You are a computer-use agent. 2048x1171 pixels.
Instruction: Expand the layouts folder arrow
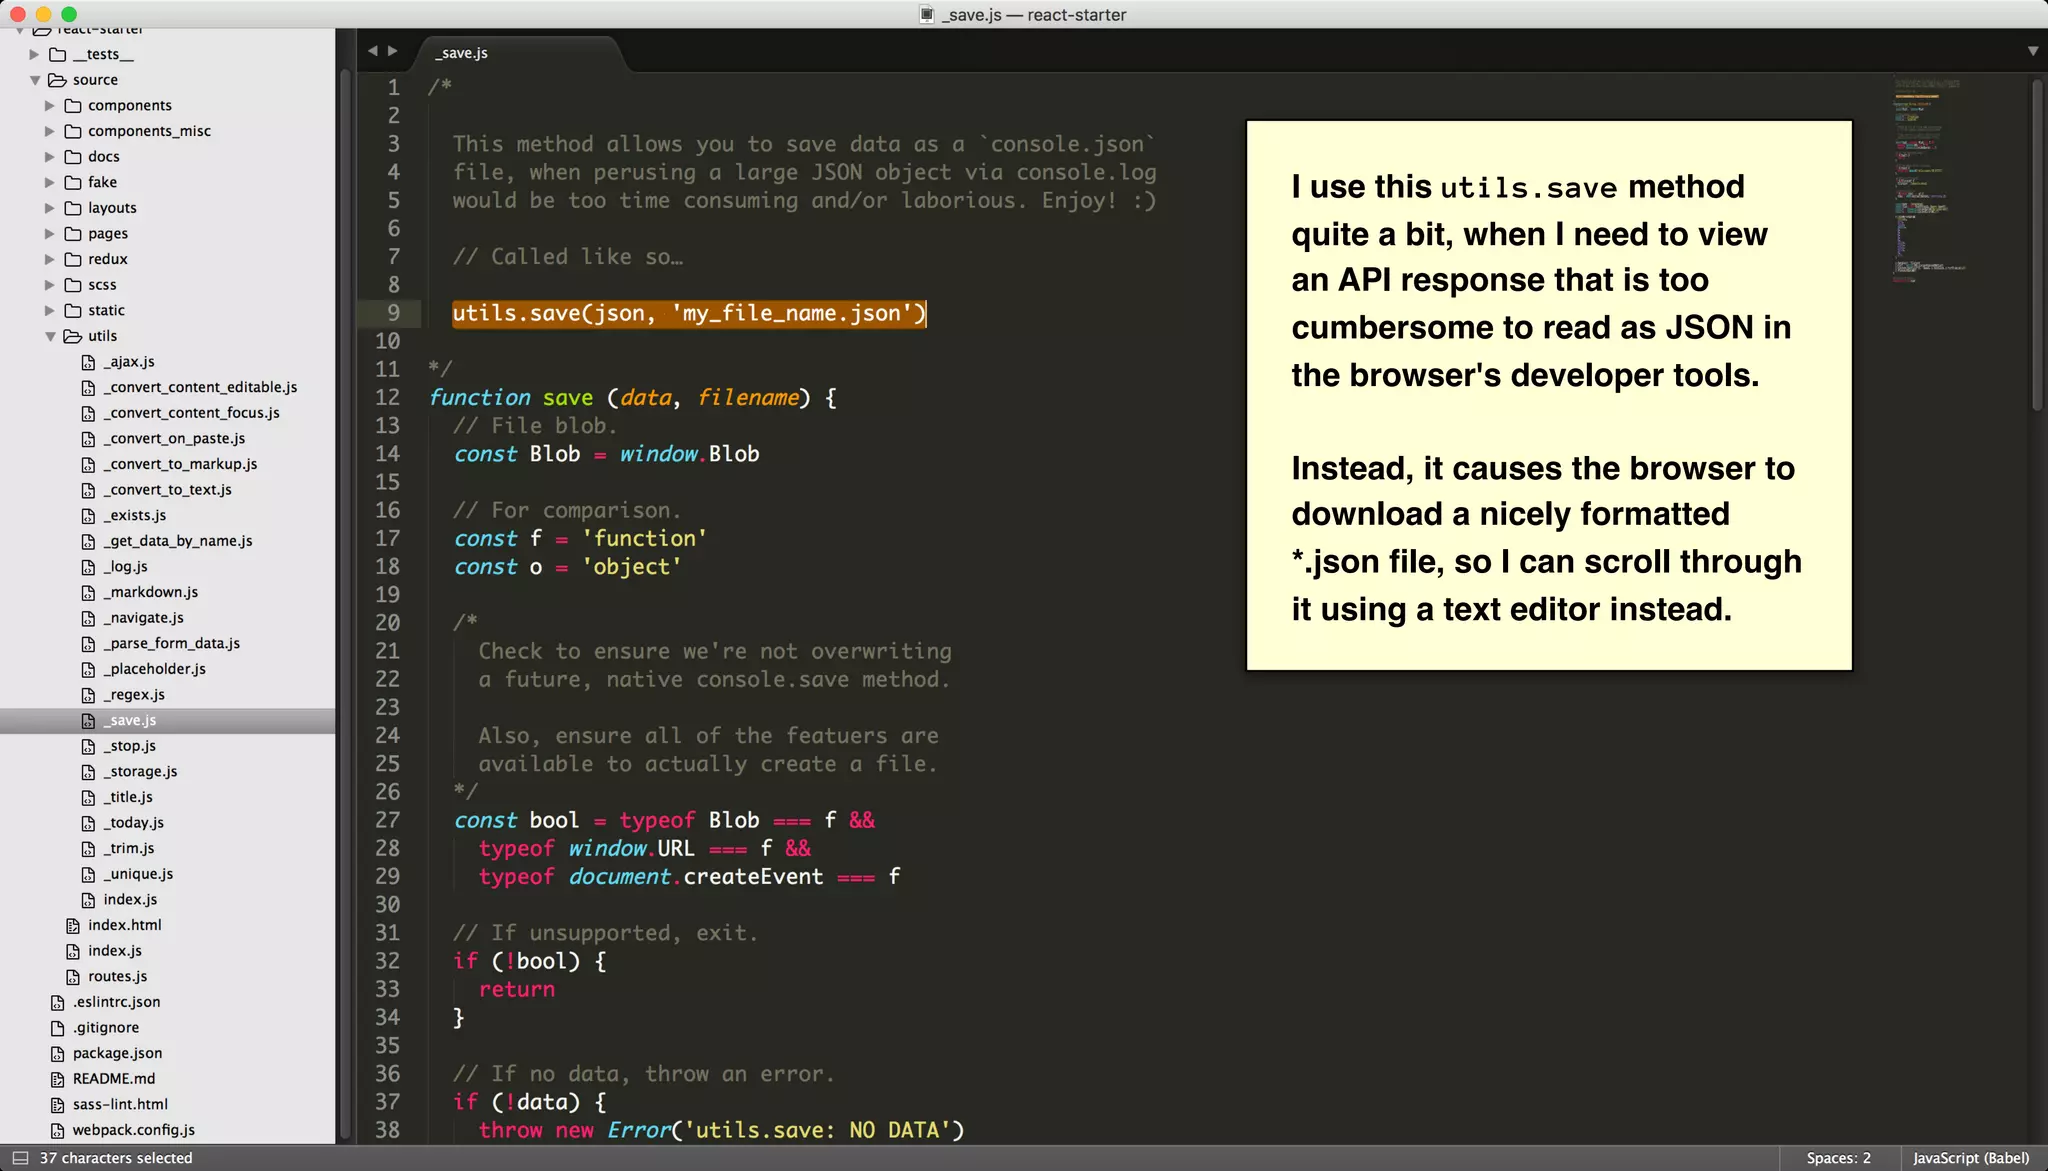coord(50,208)
